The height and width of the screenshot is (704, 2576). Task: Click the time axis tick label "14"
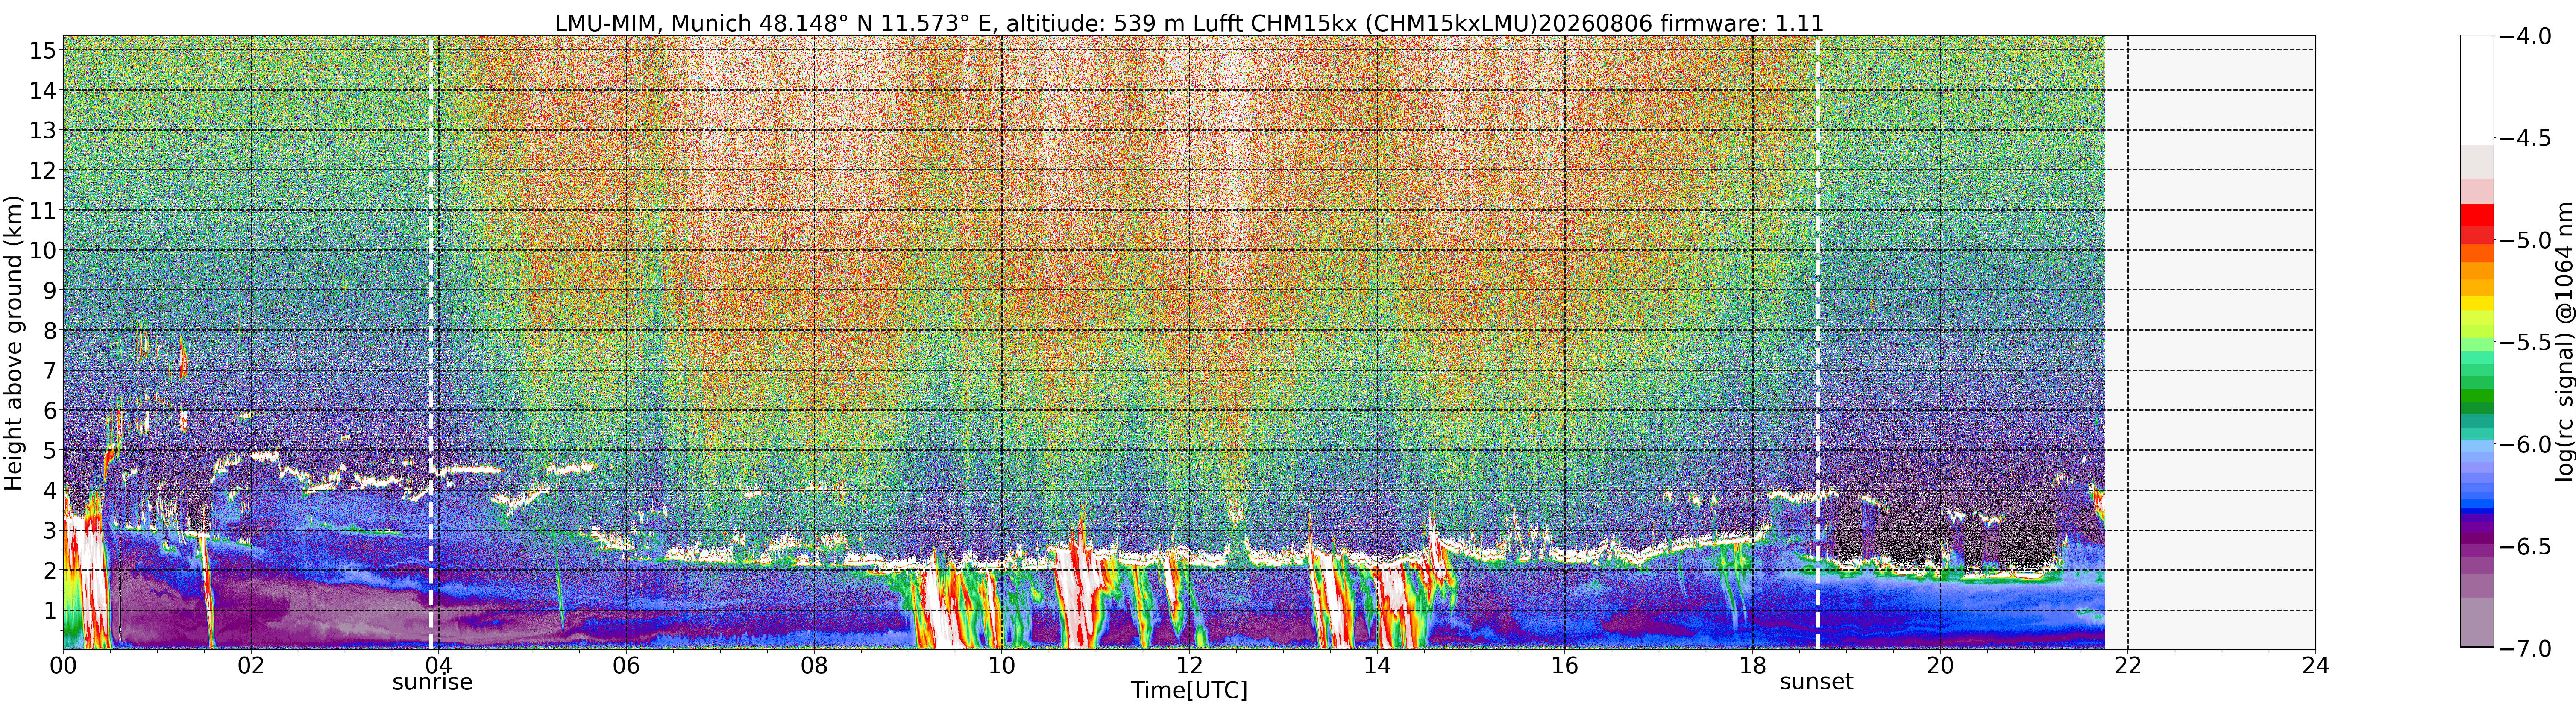1377,666
